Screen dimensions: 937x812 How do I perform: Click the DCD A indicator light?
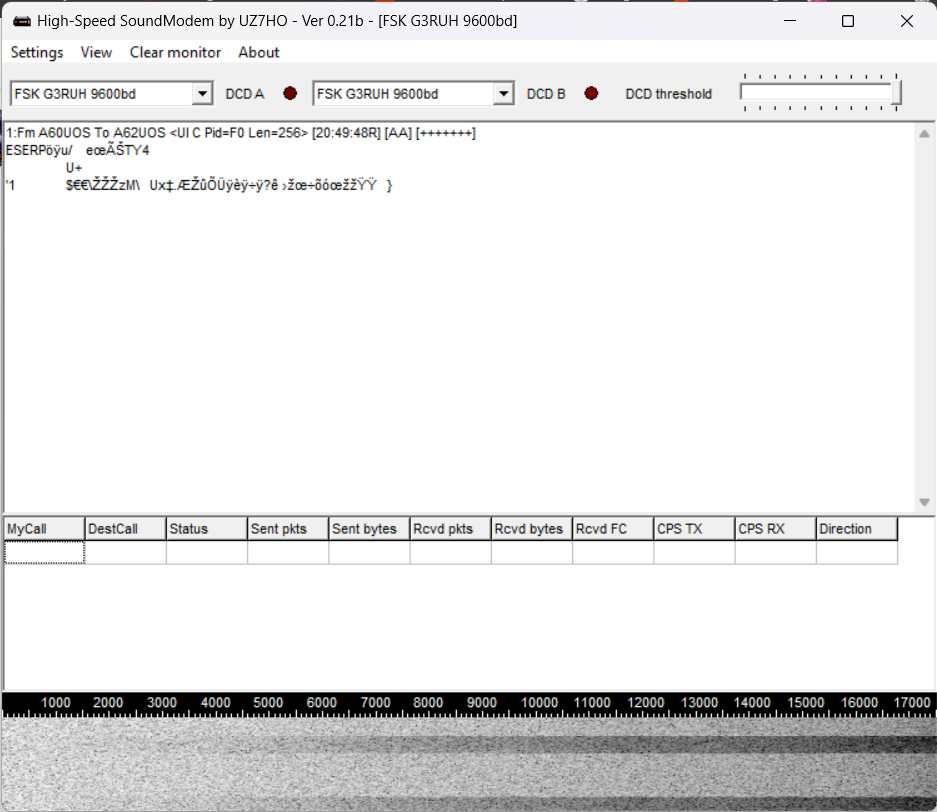290,93
